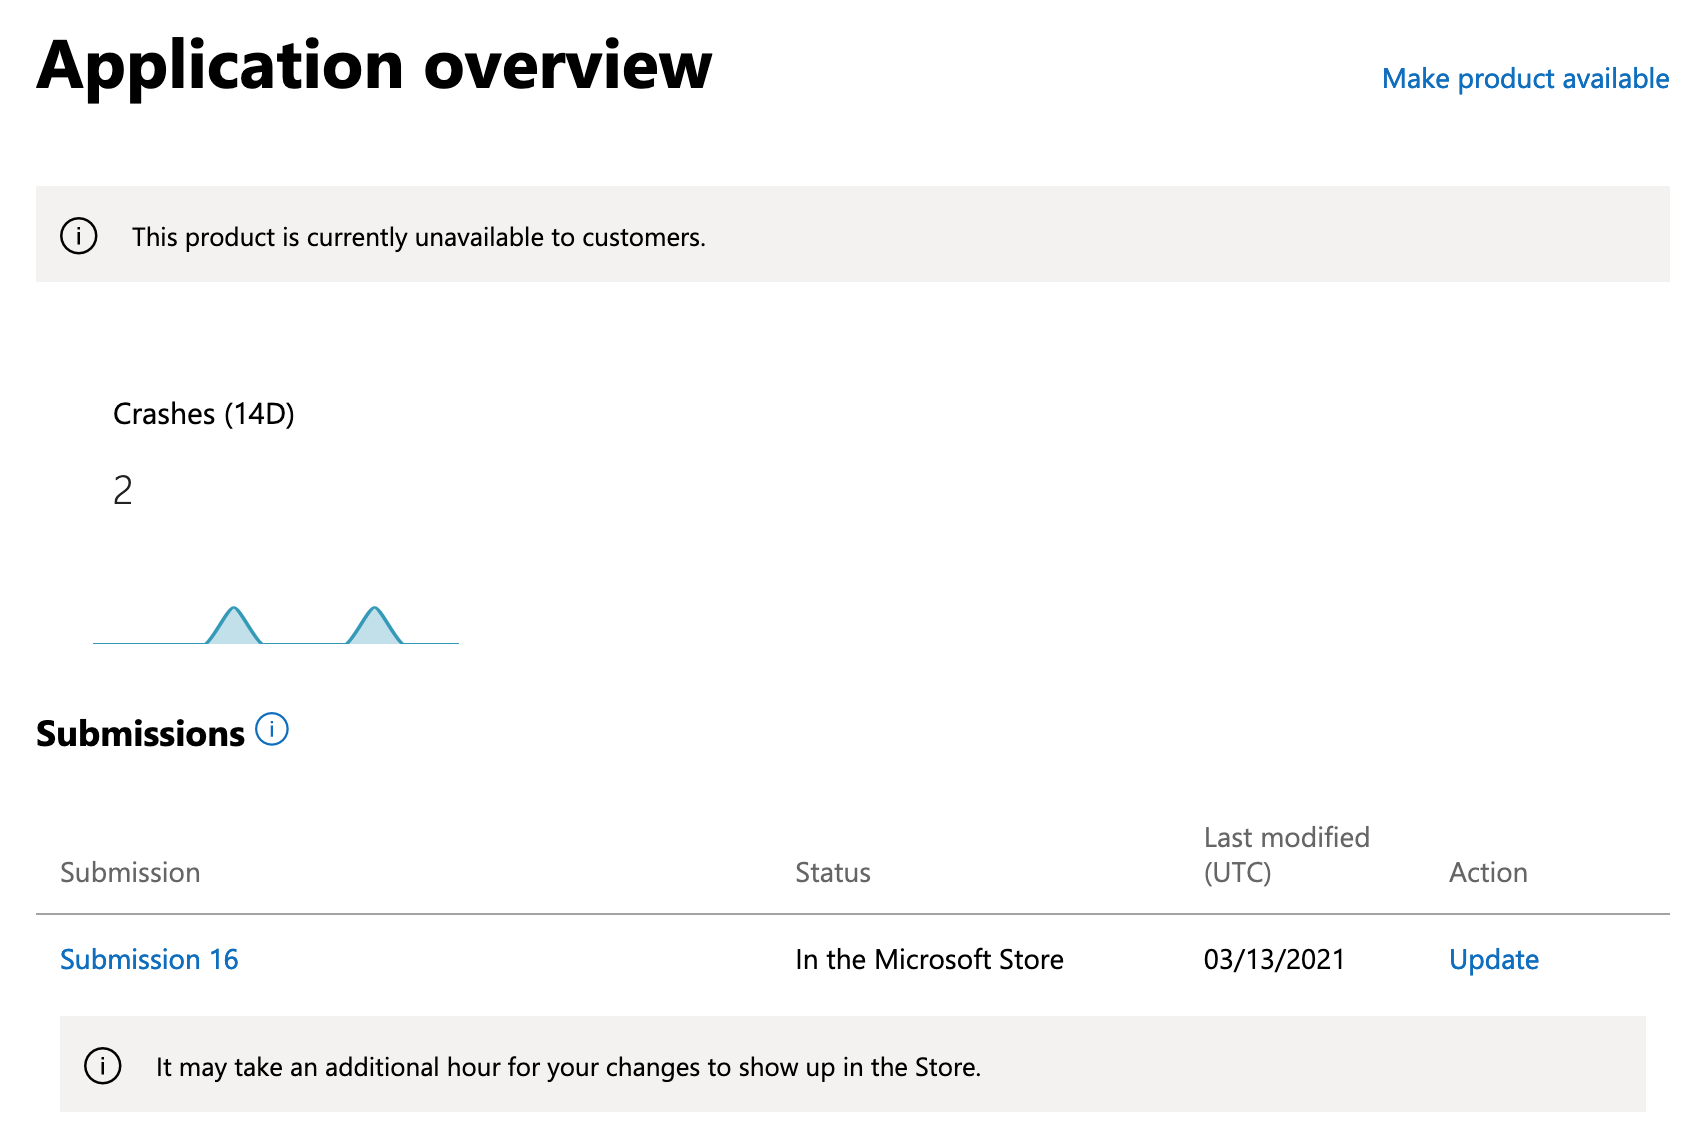Select the Crashes (14D) label
Screen dimensions: 1694x1138
point(204,414)
